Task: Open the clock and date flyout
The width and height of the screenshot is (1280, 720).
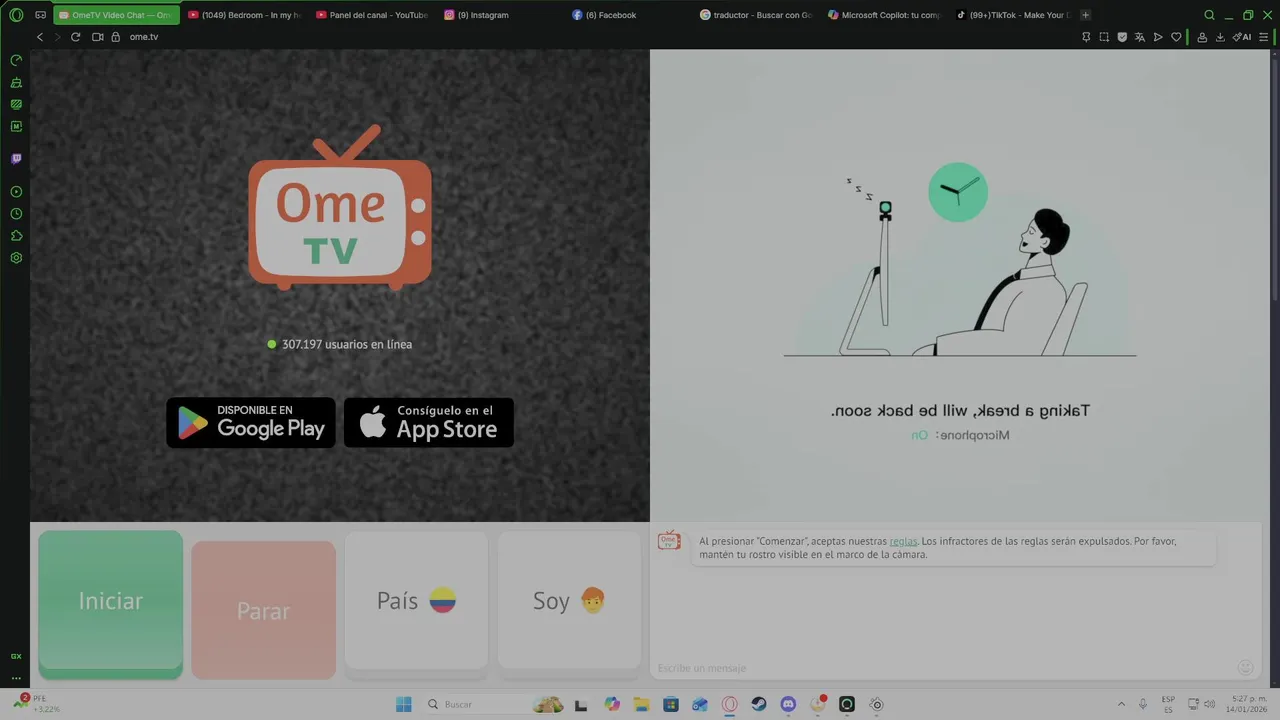Action: [1244, 704]
